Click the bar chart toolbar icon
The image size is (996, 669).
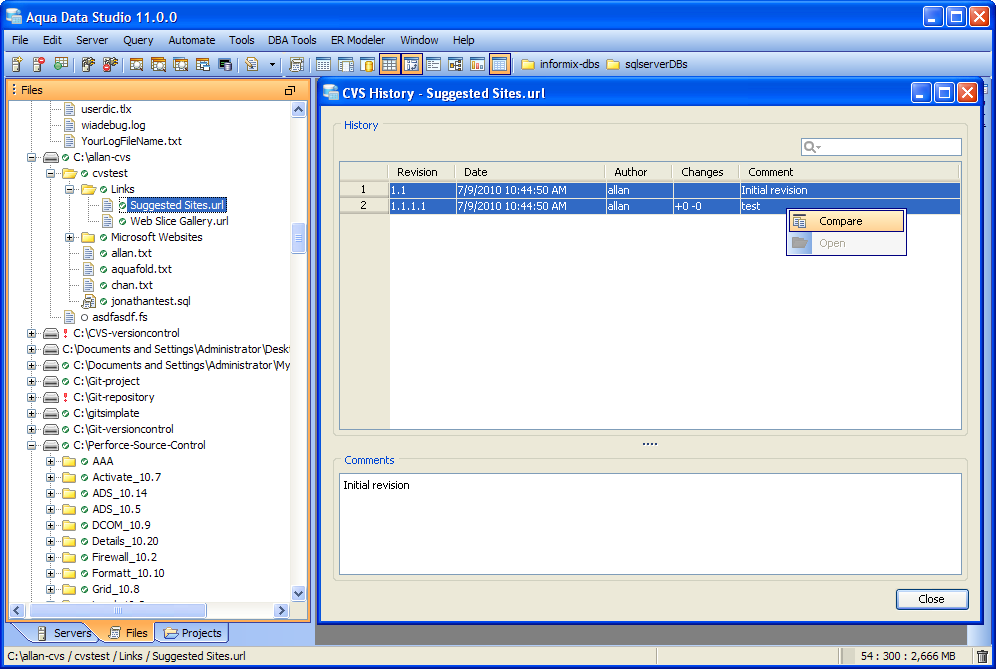(477, 64)
